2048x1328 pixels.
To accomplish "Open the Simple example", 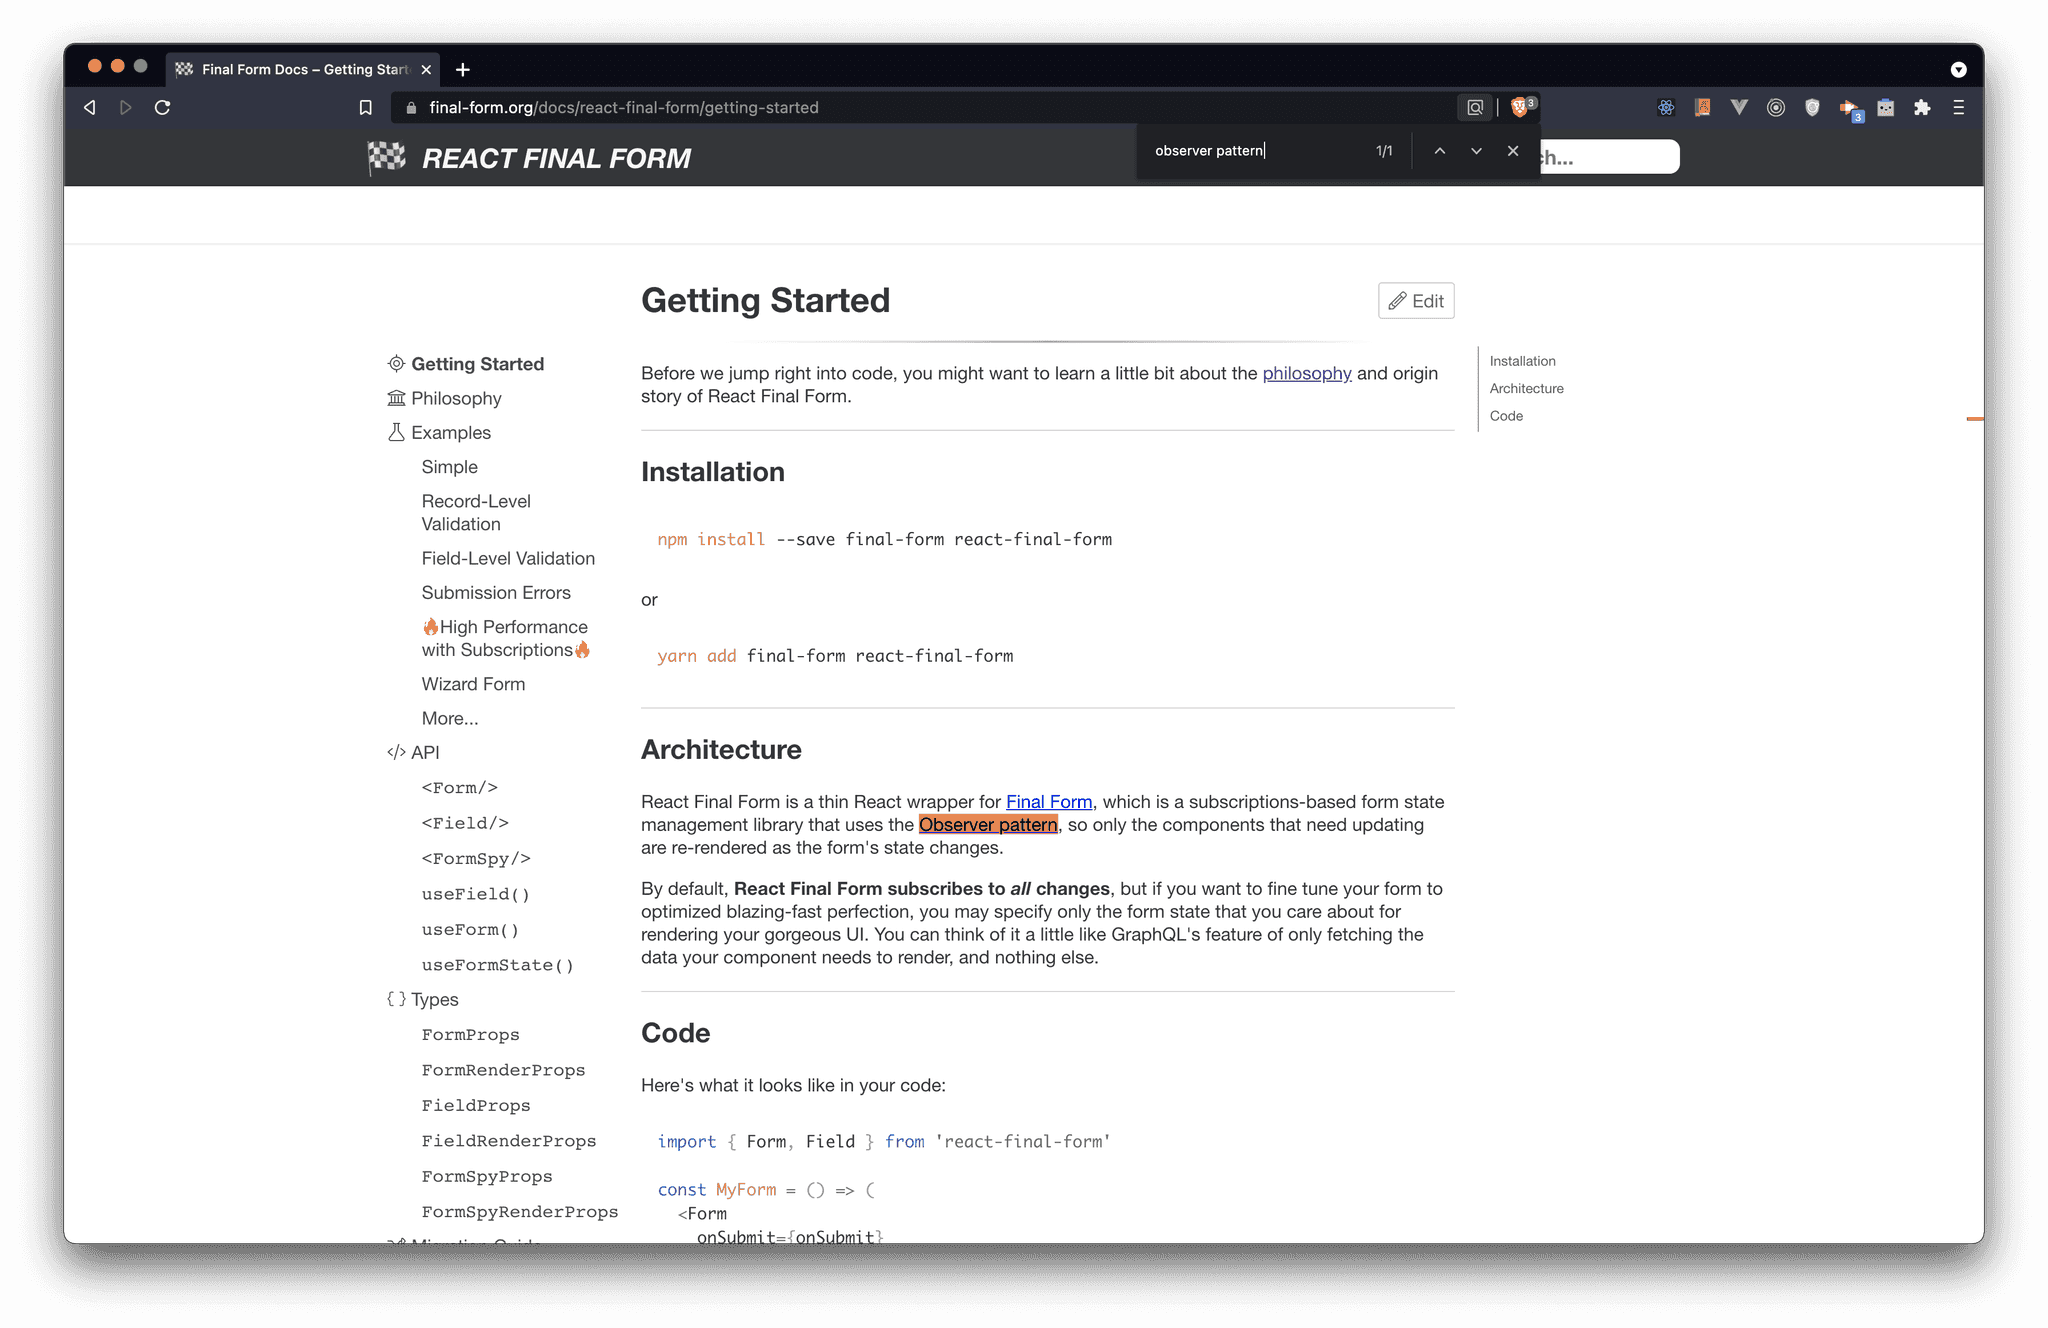I will coord(449,467).
